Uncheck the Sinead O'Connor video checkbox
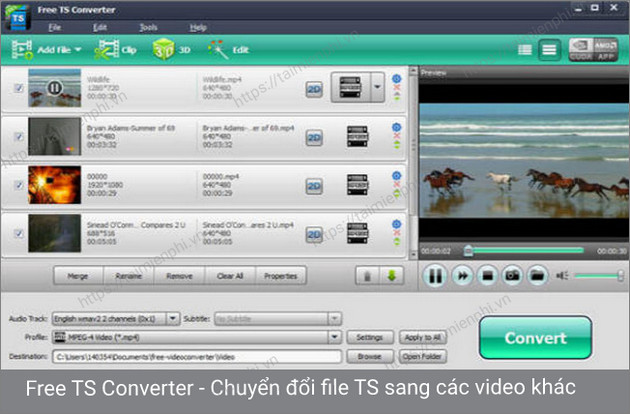Image resolution: width=630 pixels, height=414 pixels. pyautogui.click(x=18, y=233)
